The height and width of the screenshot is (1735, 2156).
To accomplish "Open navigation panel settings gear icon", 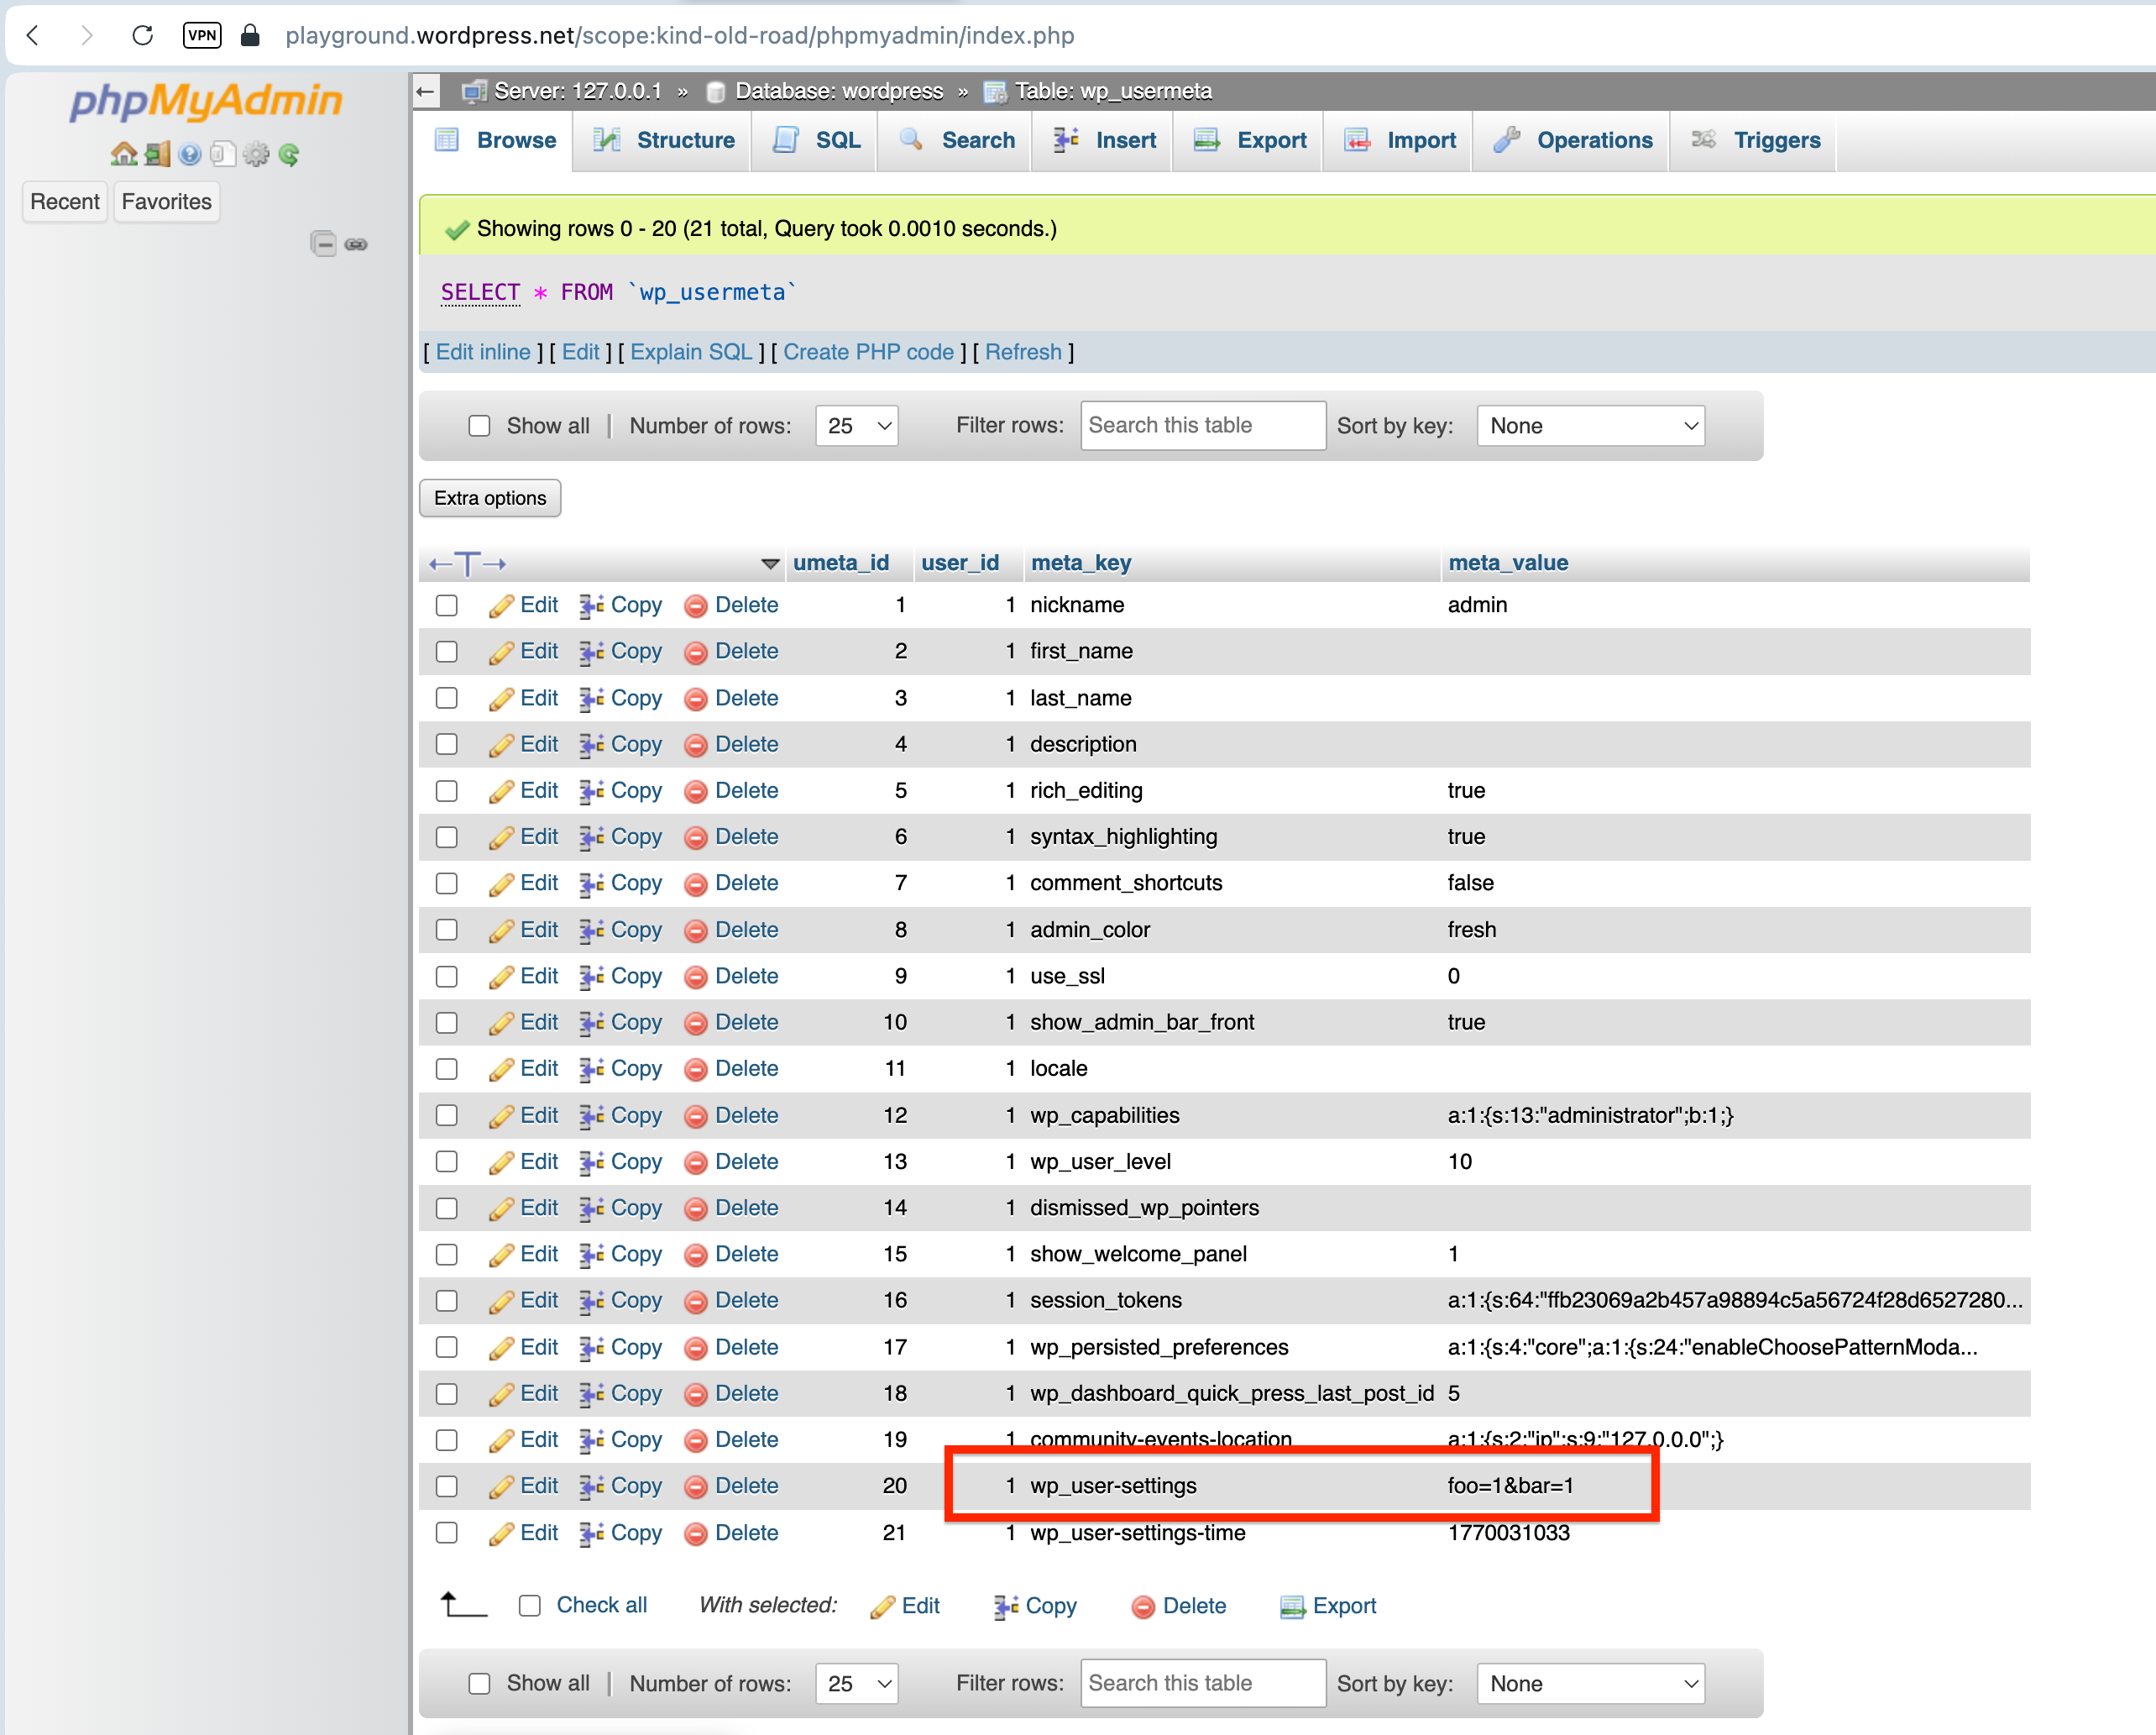I will (x=257, y=154).
